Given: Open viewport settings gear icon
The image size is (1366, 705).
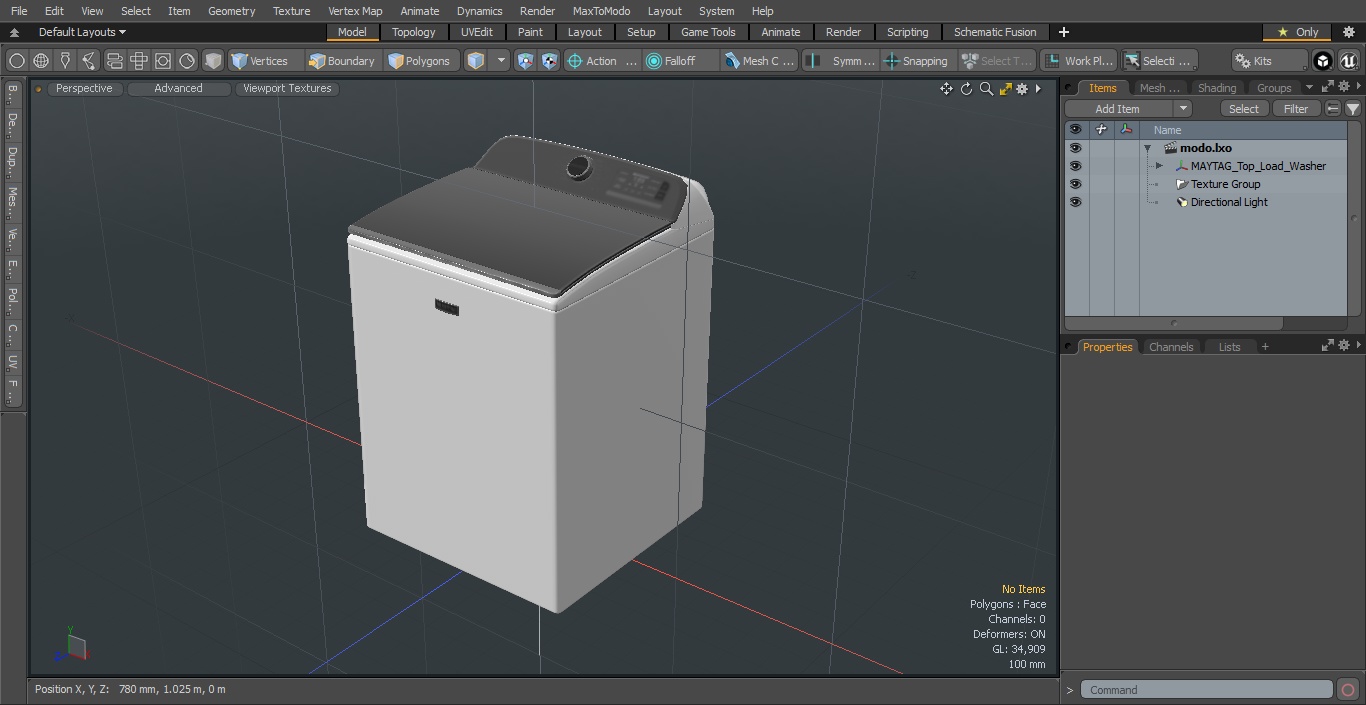Looking at the screenshot, I should point(1022,89).
